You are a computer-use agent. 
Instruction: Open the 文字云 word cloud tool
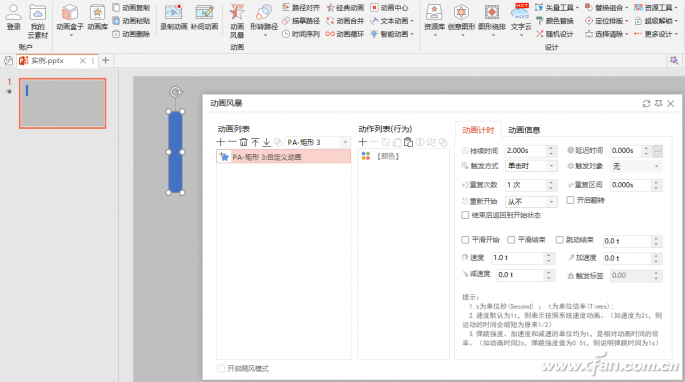pyautogui.click(x=521, y=19)
